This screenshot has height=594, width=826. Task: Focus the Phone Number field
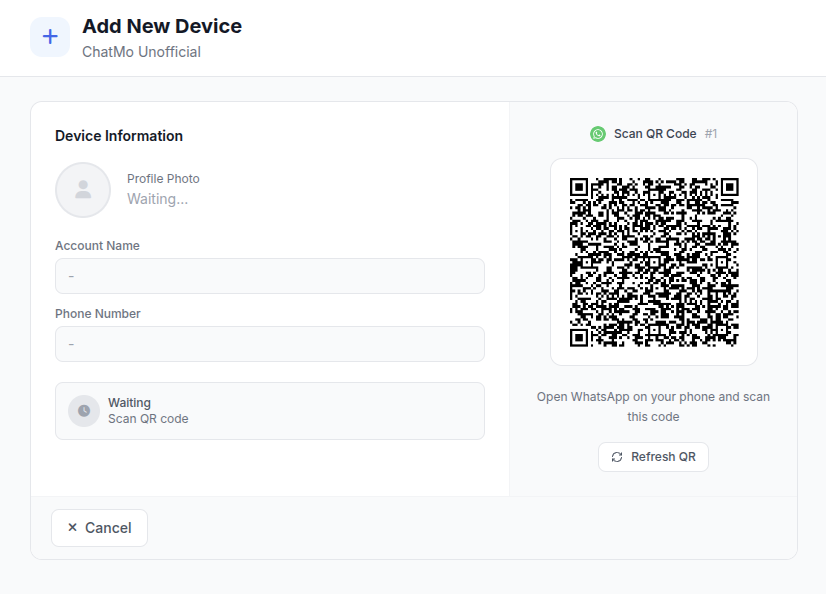tap(270, 344)
